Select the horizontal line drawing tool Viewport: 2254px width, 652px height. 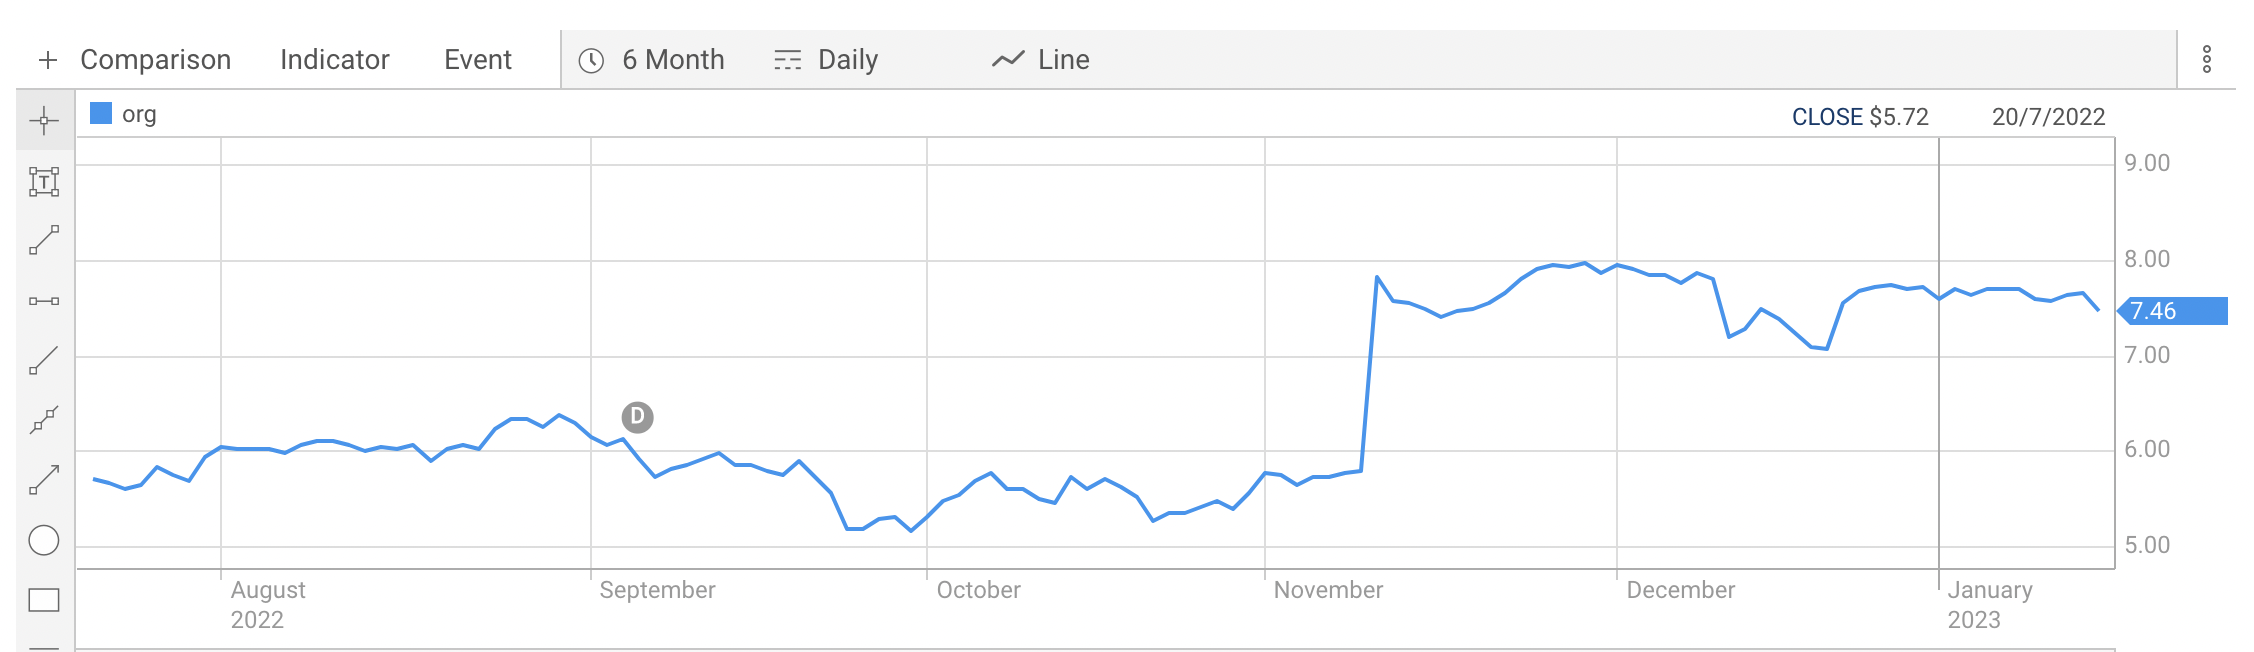(x=44, y=301)
